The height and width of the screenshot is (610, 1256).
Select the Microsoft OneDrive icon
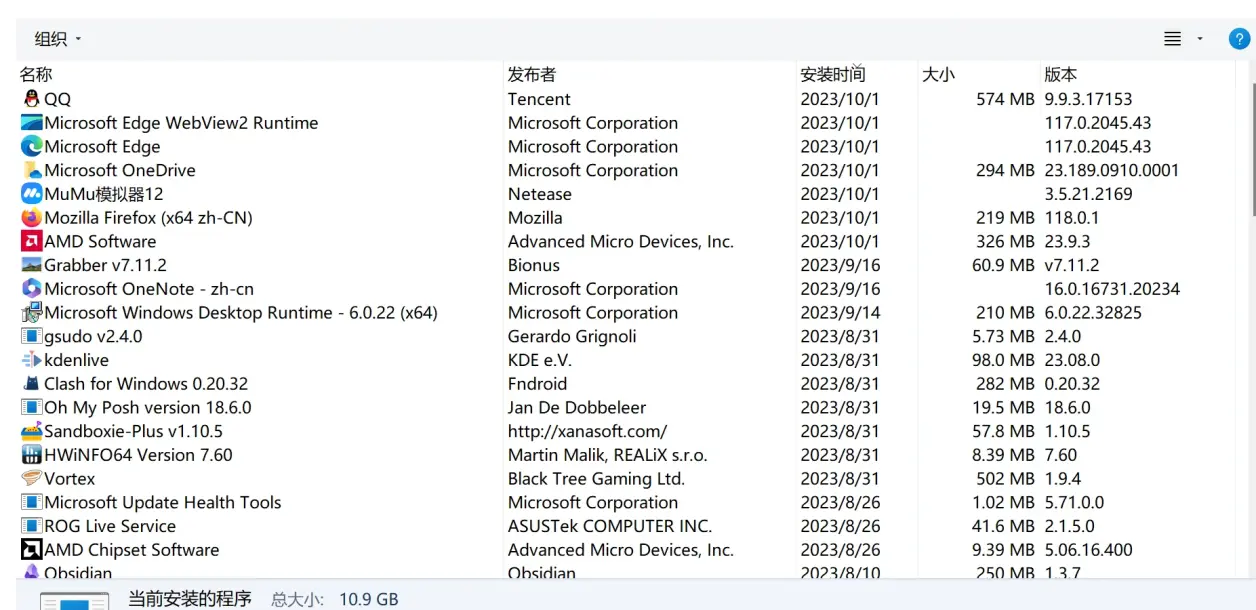pos(31,170)
